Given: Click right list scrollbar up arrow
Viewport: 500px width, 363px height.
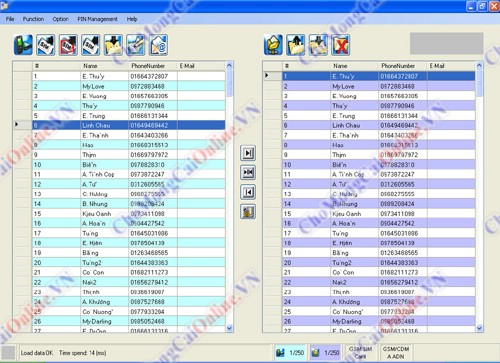Looking at the screenshot, I should tap(479, 65).
